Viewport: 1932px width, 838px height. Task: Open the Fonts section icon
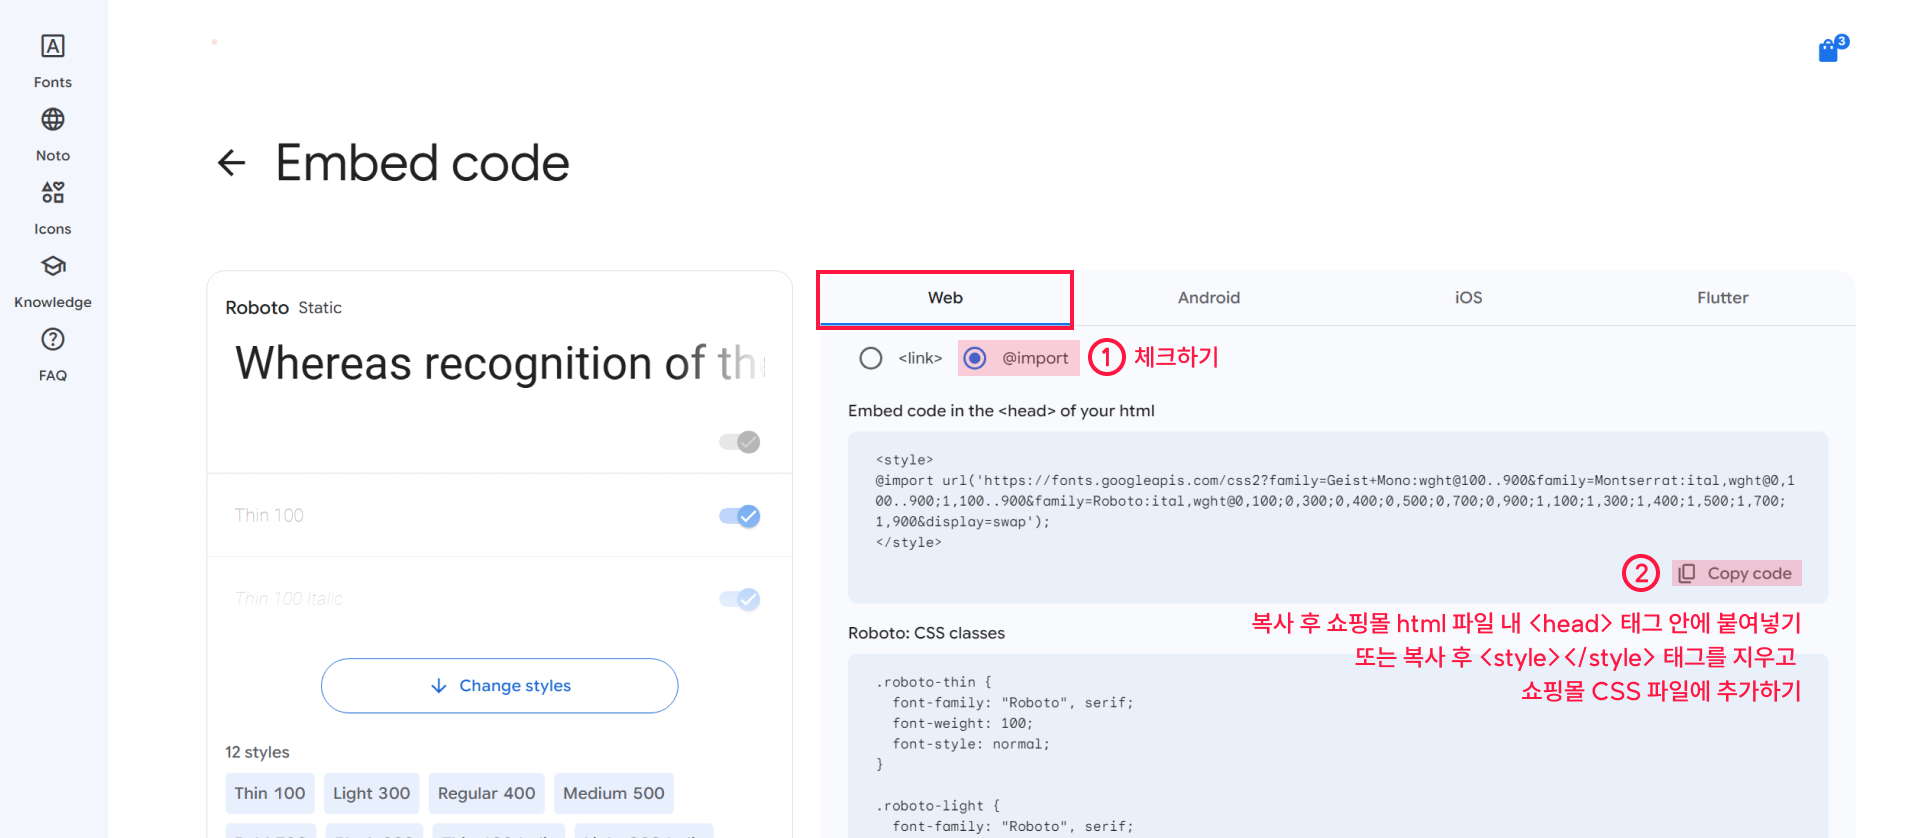coord(53,46)
